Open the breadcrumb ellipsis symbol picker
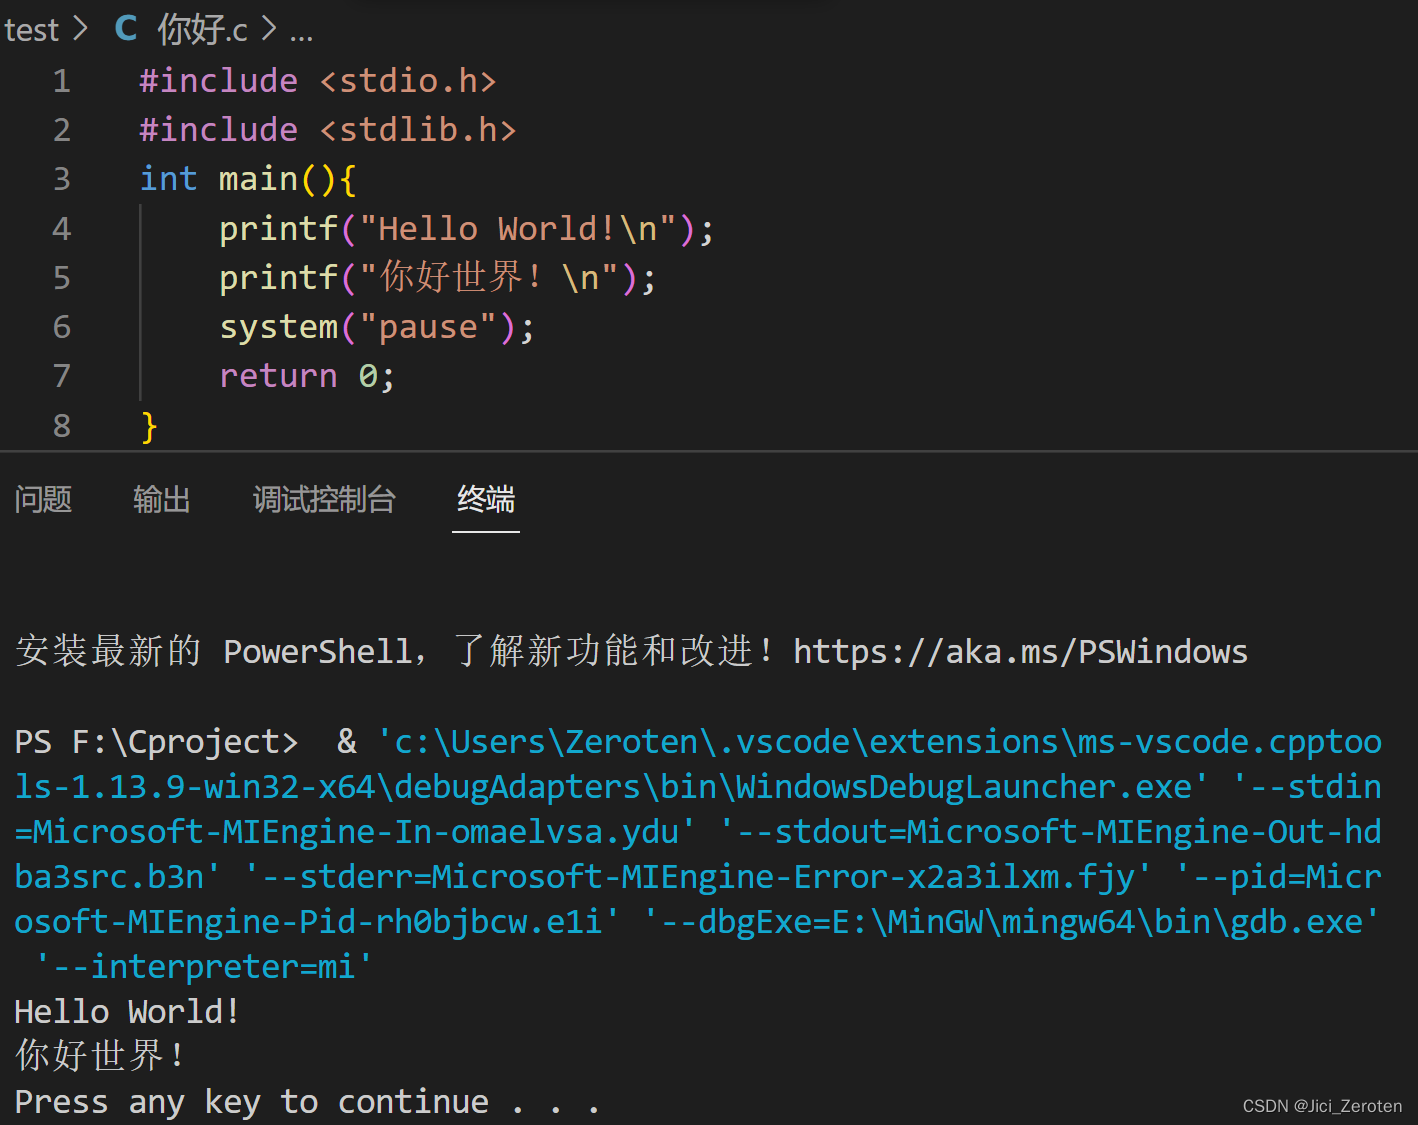1418x1125 pixels. [302, 31]
